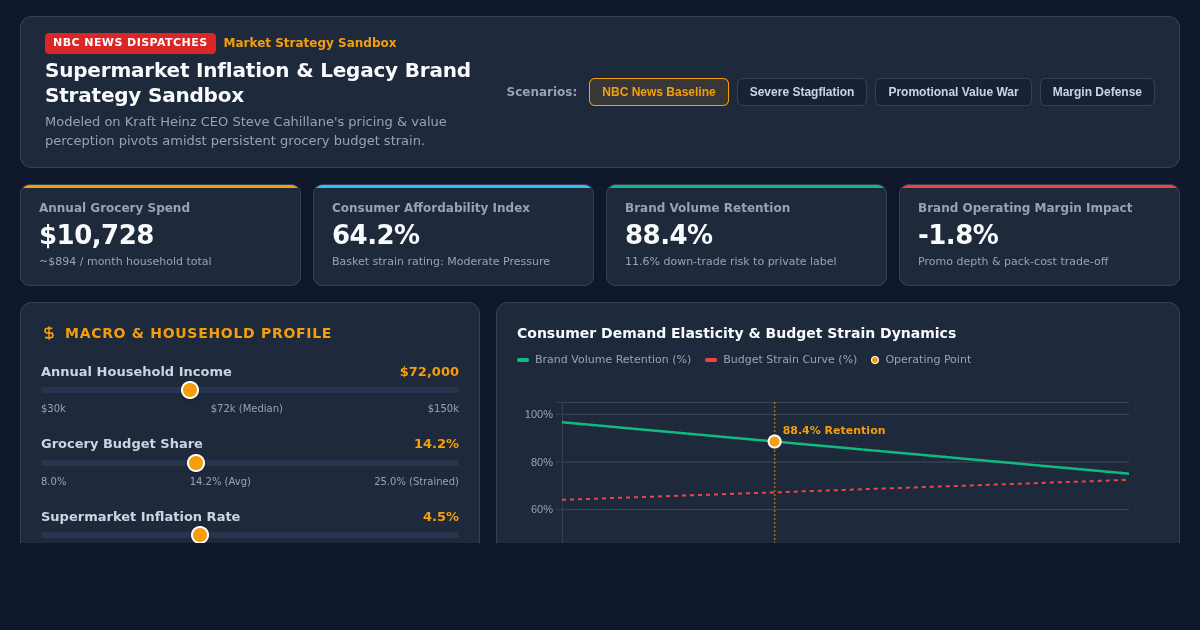This screenshot has width=1200, height=630.
Task: Click the dollar icon beside Macro & Household Profile
Action: (48, 333)
